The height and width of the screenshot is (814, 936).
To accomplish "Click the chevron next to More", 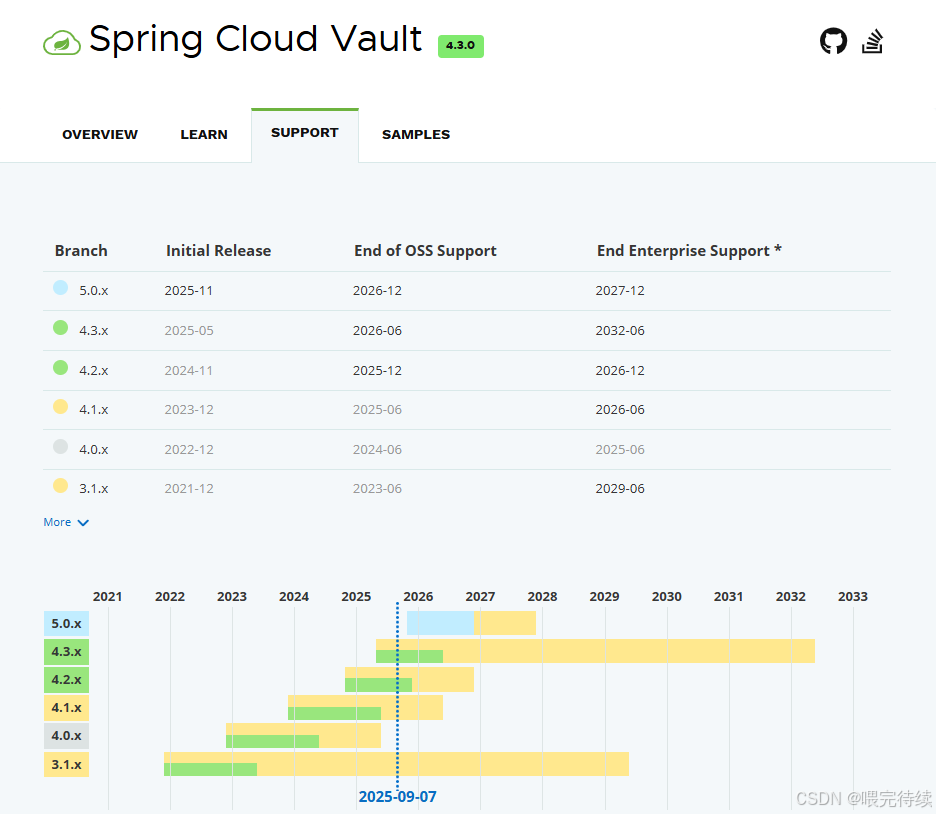I will click(x=83, y=523).
